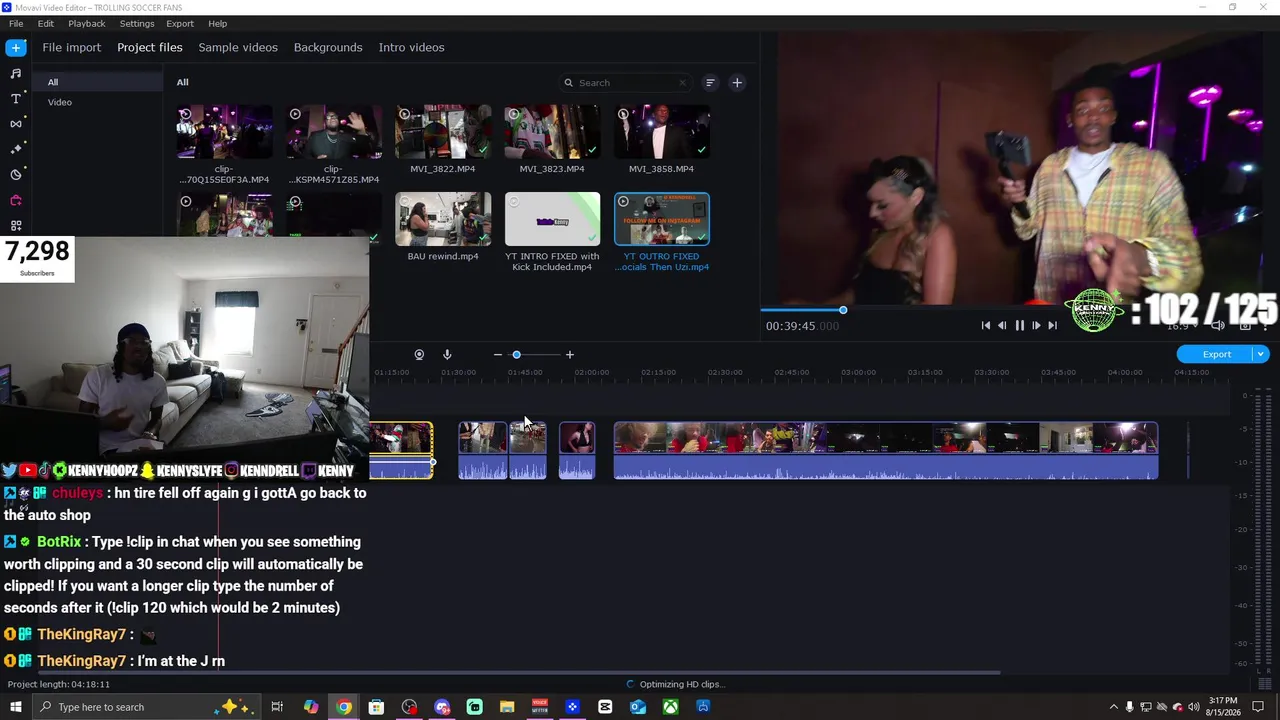Open the Stickers panel icon
The height and width of the screenshot is (720, 1280).
[16, 175]
